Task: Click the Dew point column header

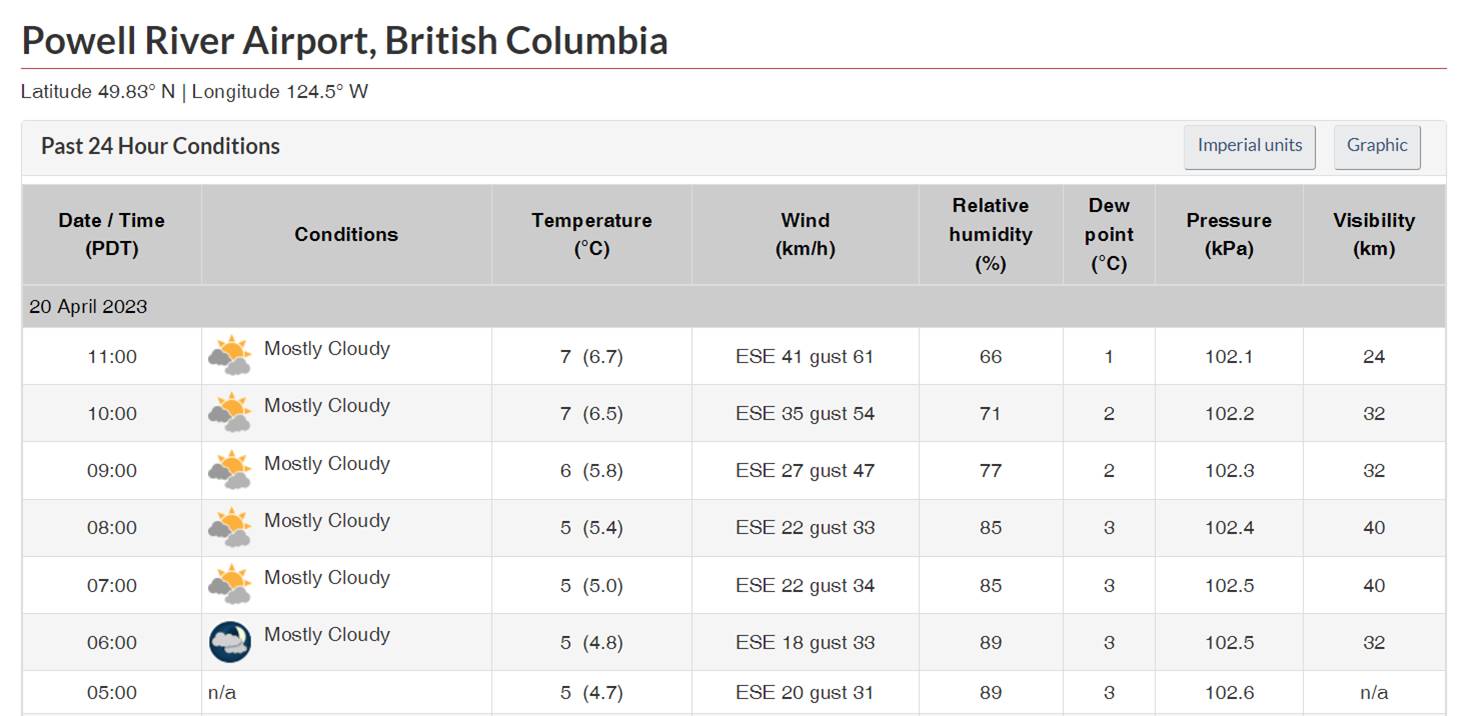Action: click(x=1108, y=234)
